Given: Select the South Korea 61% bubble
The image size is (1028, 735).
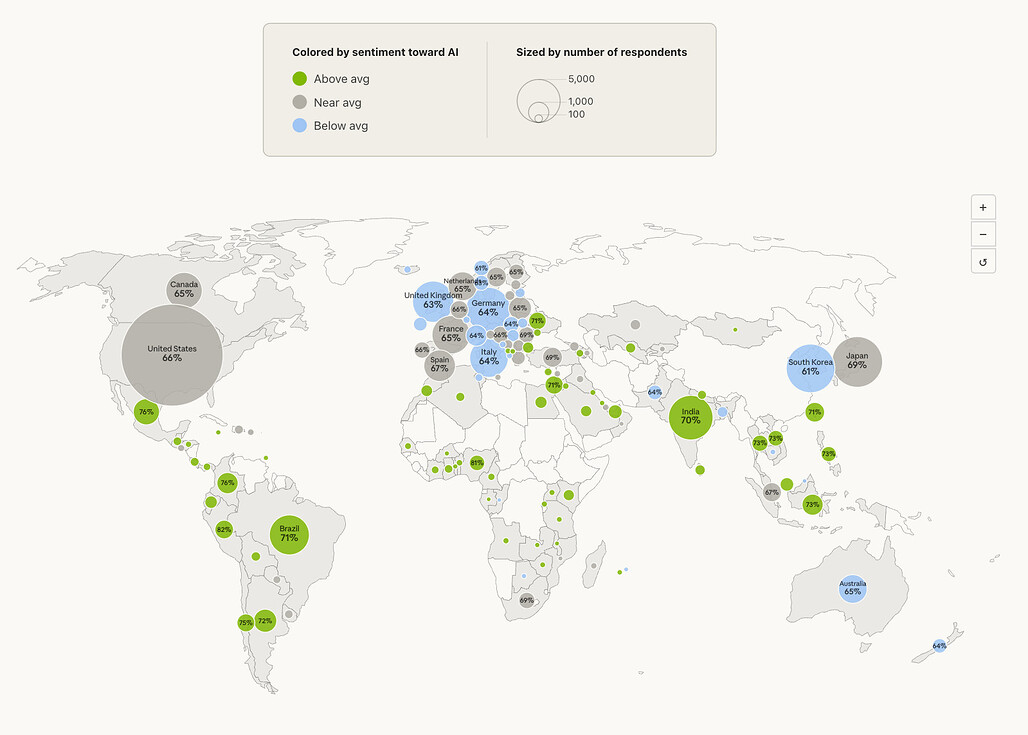Looking at the screenshot, I should click(x=810, y=367).
